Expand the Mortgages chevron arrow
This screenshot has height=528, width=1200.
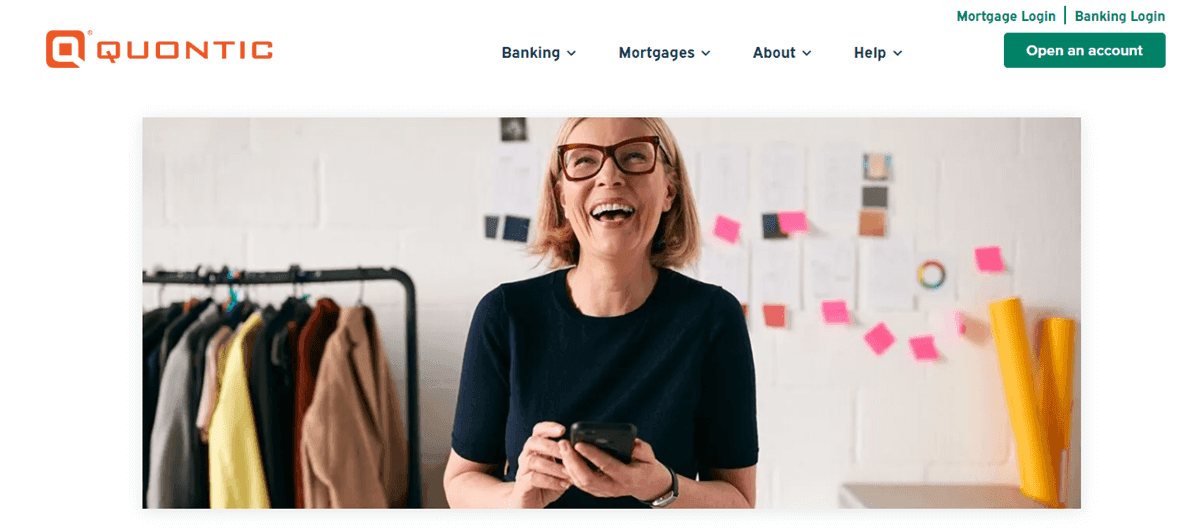pos(705,53)
